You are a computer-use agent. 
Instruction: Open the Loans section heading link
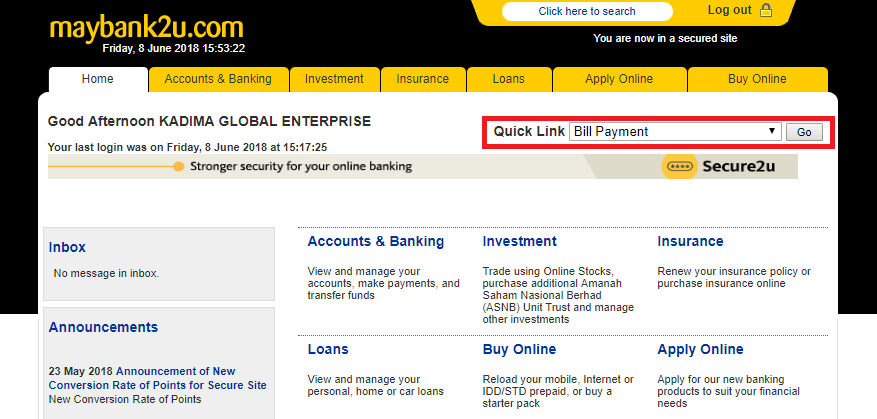tap(328, 350)
